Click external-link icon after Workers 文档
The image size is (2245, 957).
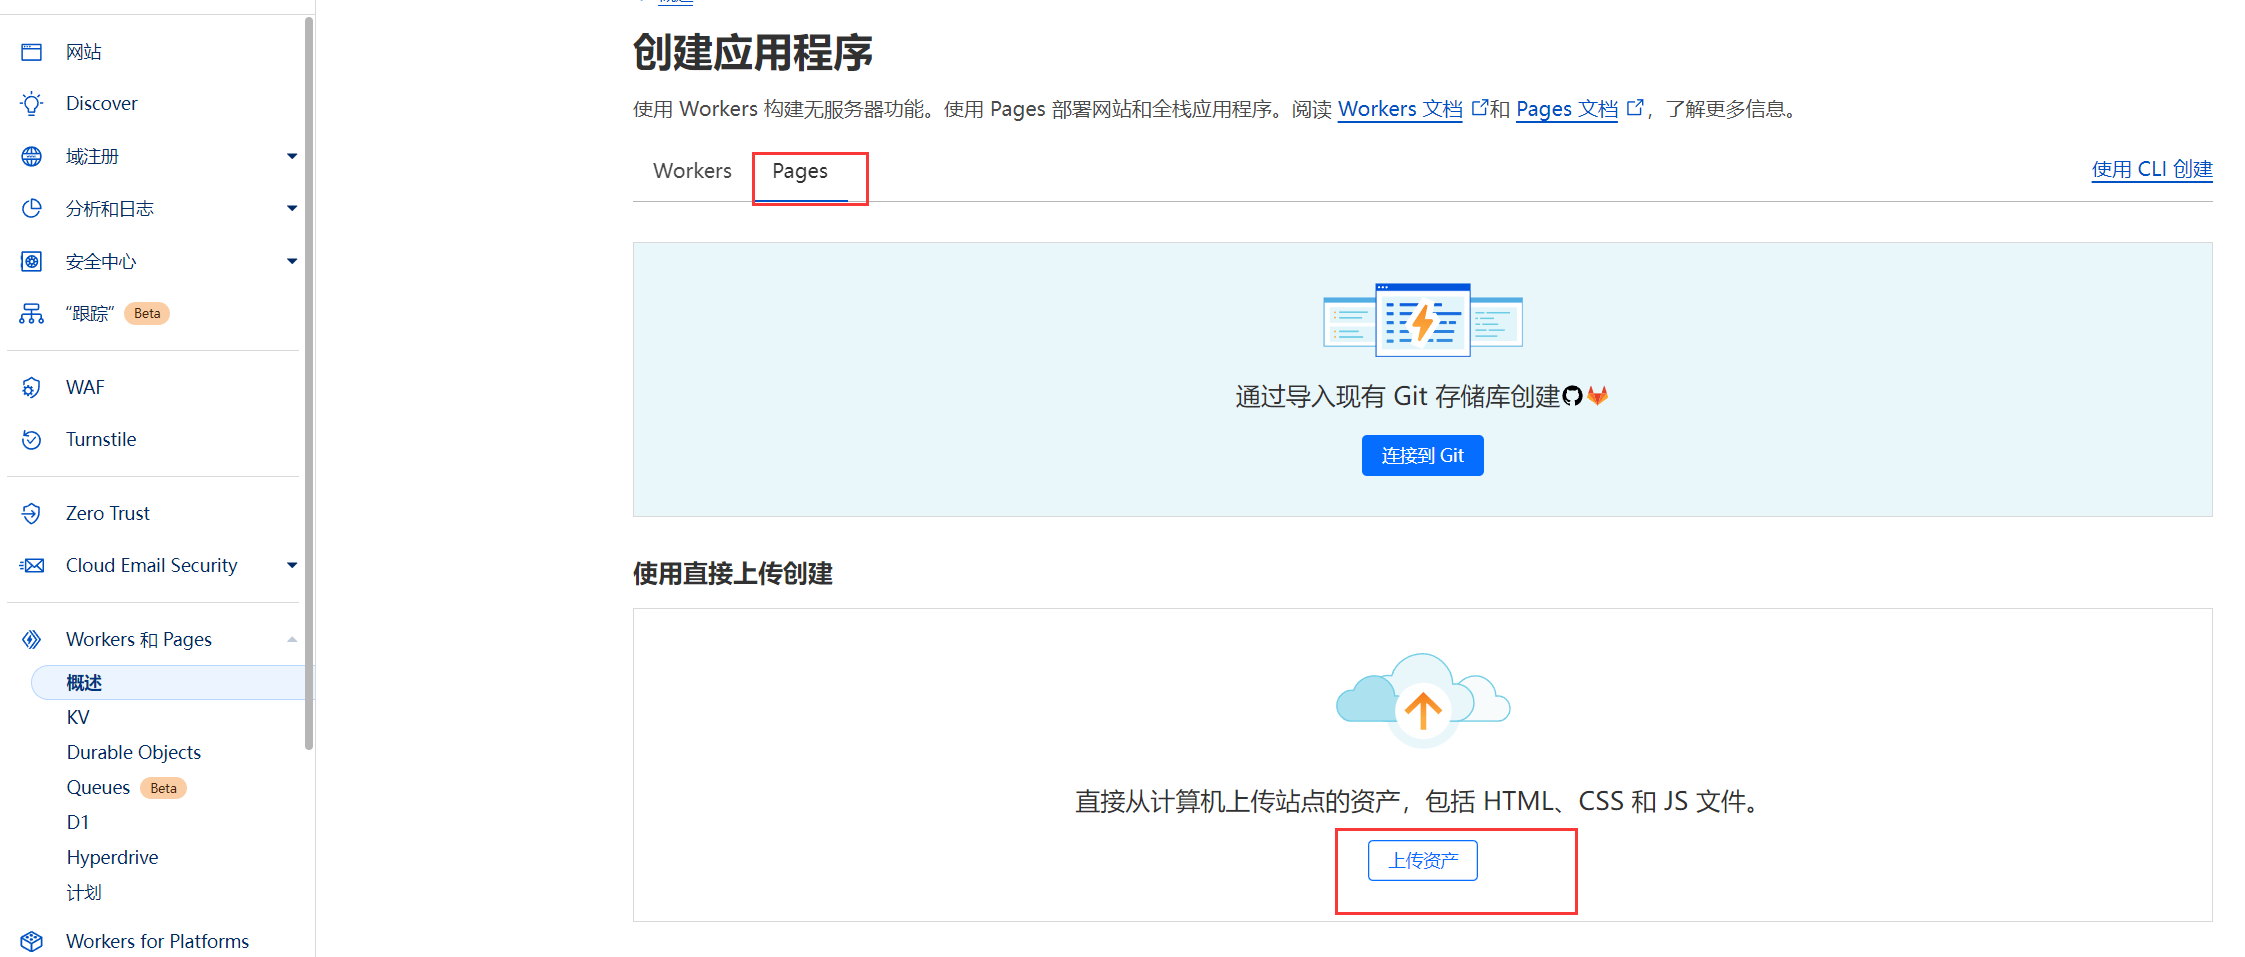tap(1480, 108)
